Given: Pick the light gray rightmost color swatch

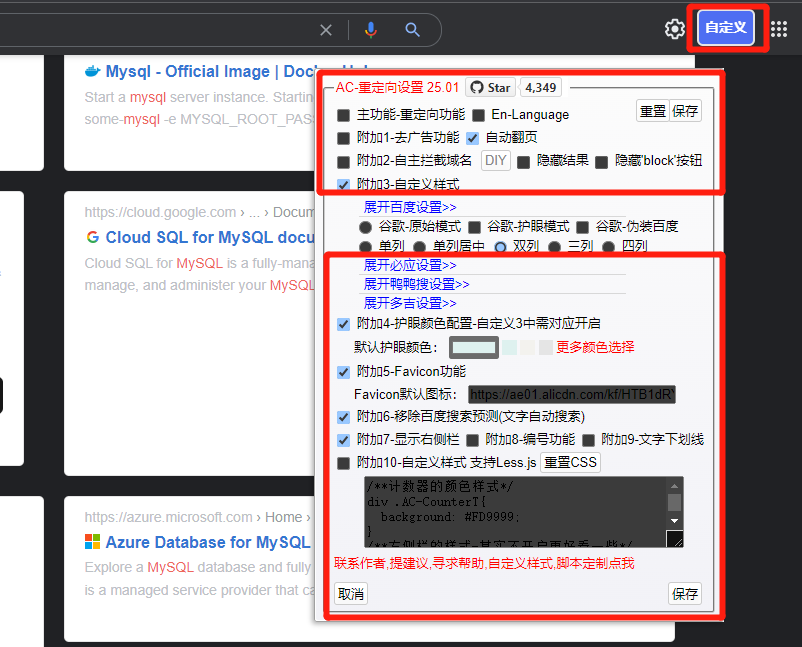Looking at the screenshot, I should (x=546, y=347).
